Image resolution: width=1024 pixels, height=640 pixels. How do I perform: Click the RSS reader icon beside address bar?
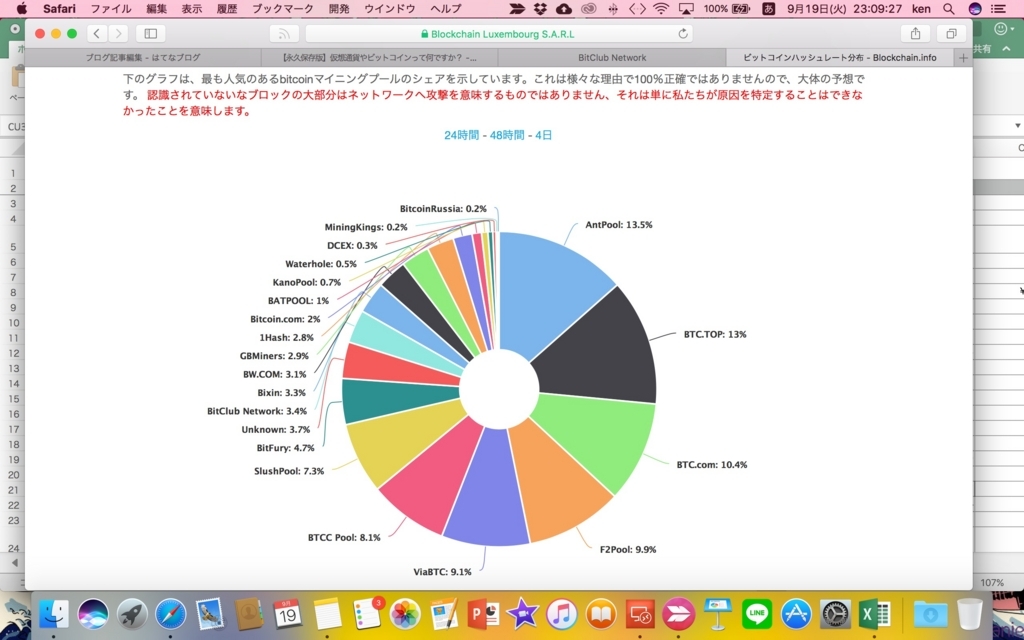[x=284, y=33]
